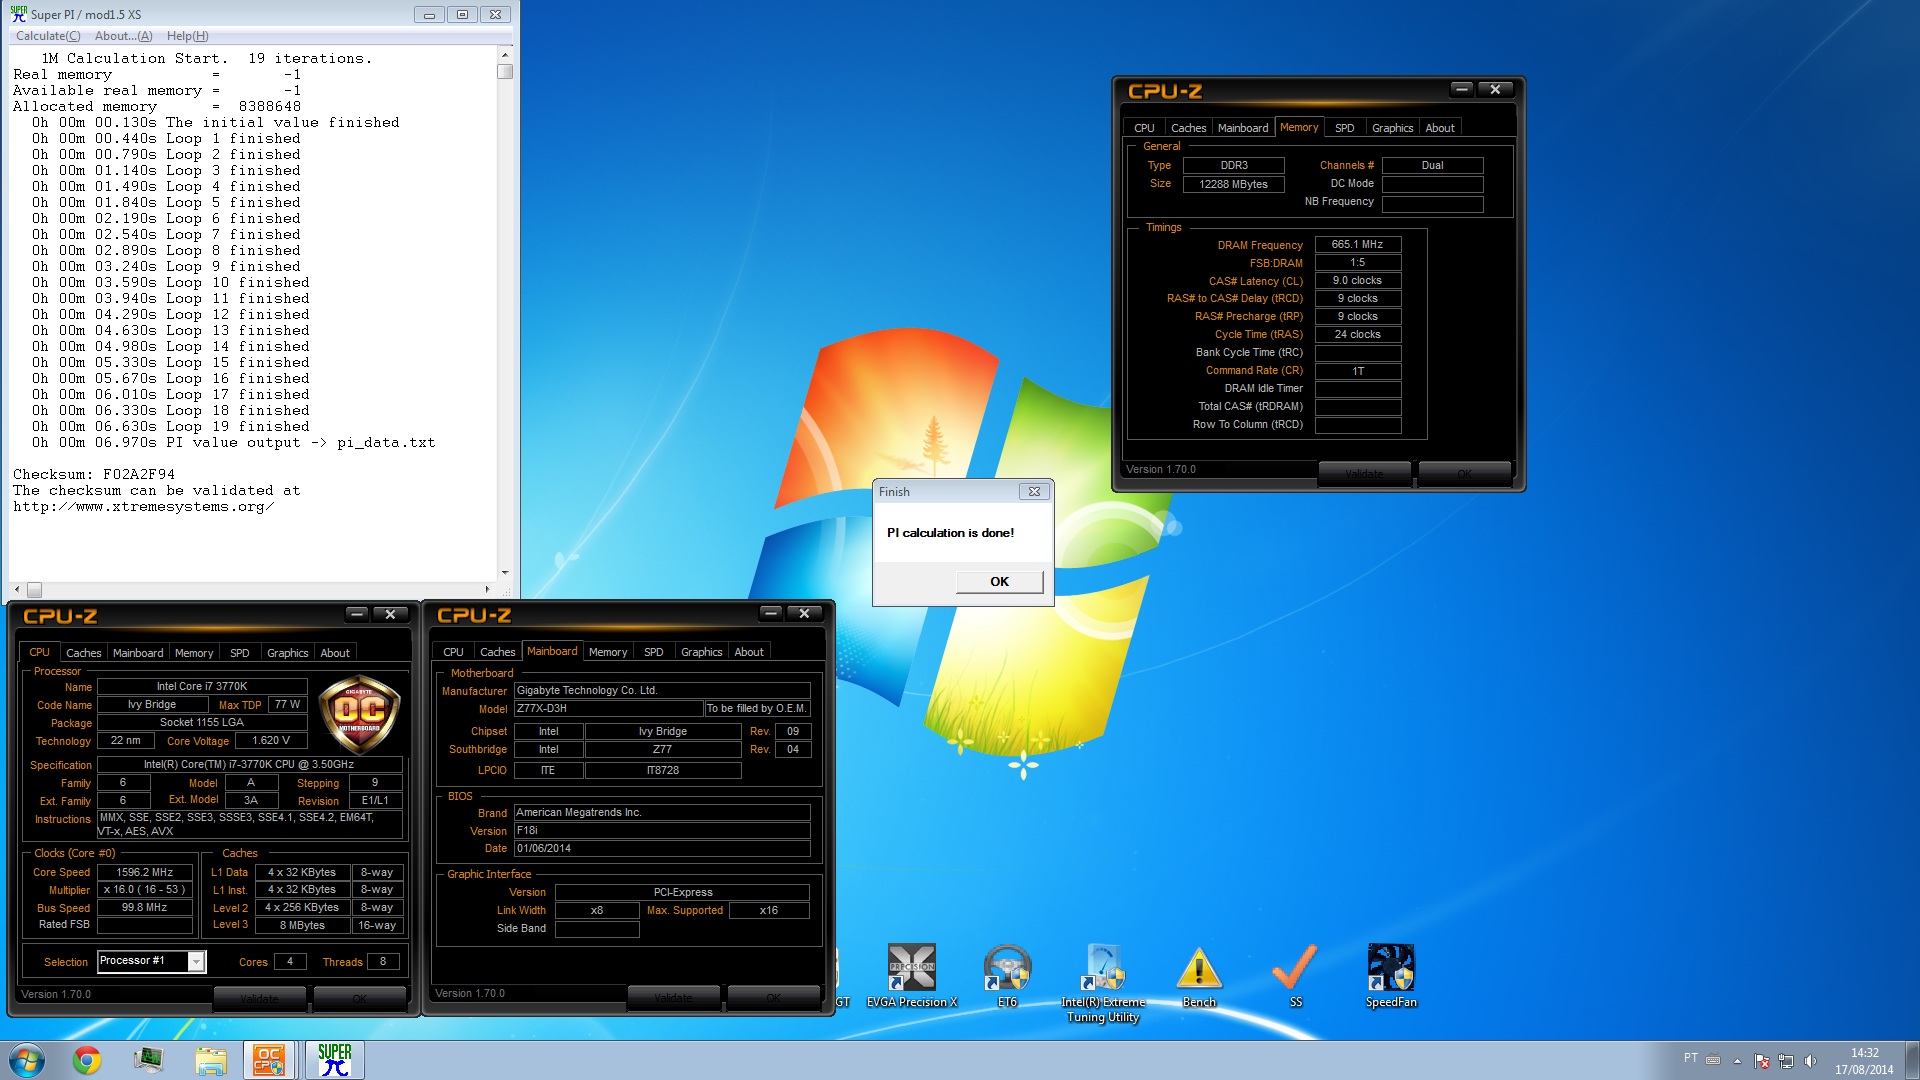
Task: Click the Super PI scroll down arrow
Action: pyautogui.click(x=505, y=573)
